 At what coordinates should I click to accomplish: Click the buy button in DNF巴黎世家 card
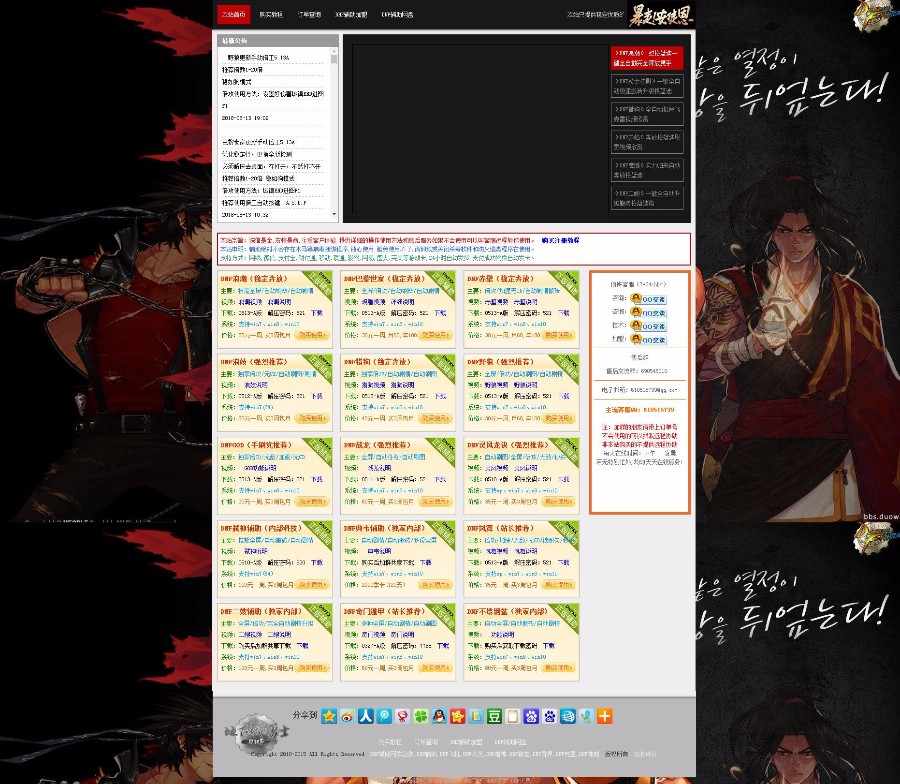click(x=435, y=335)
